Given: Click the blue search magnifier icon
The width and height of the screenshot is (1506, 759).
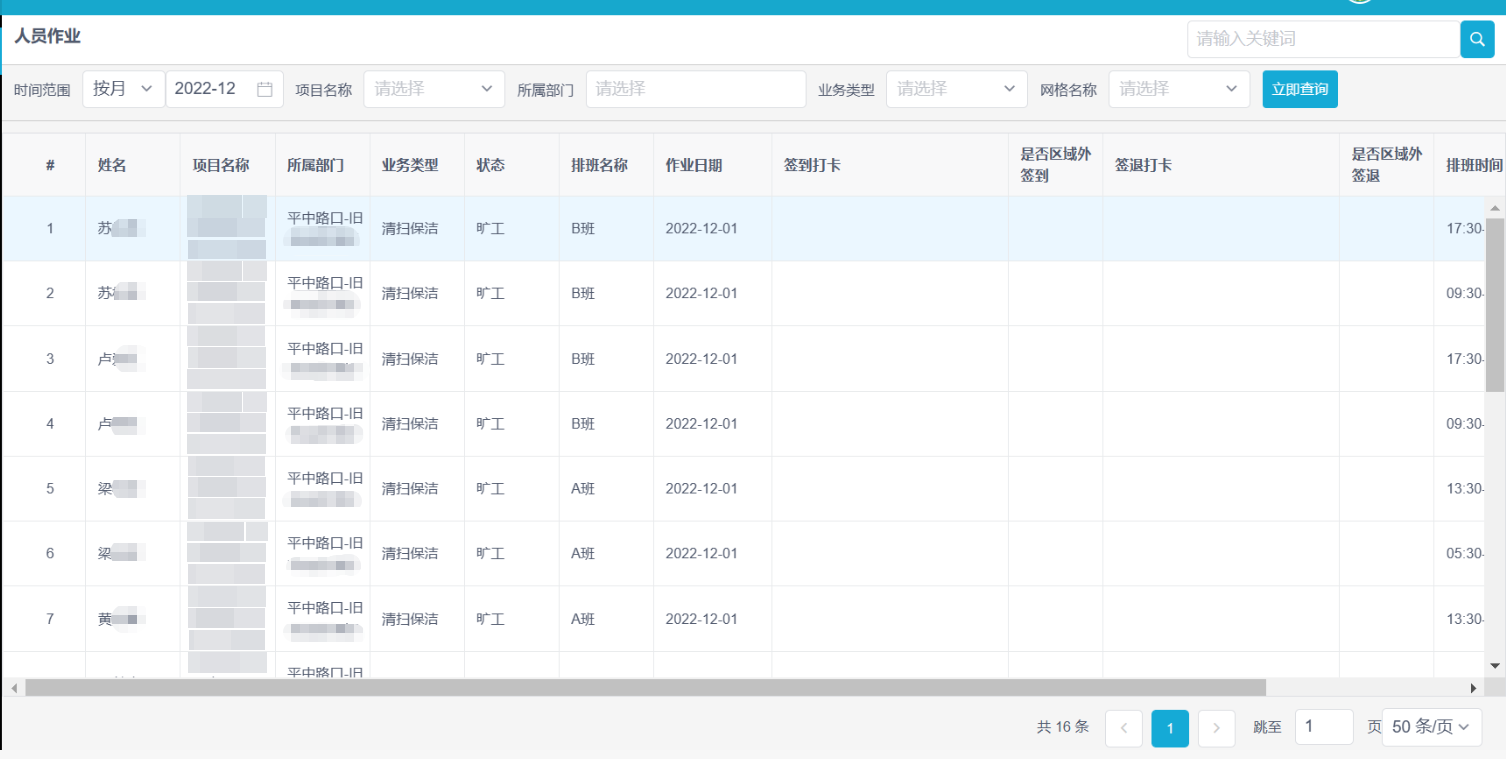Looking at the screenshot, I should click(x=1477, y=39).
